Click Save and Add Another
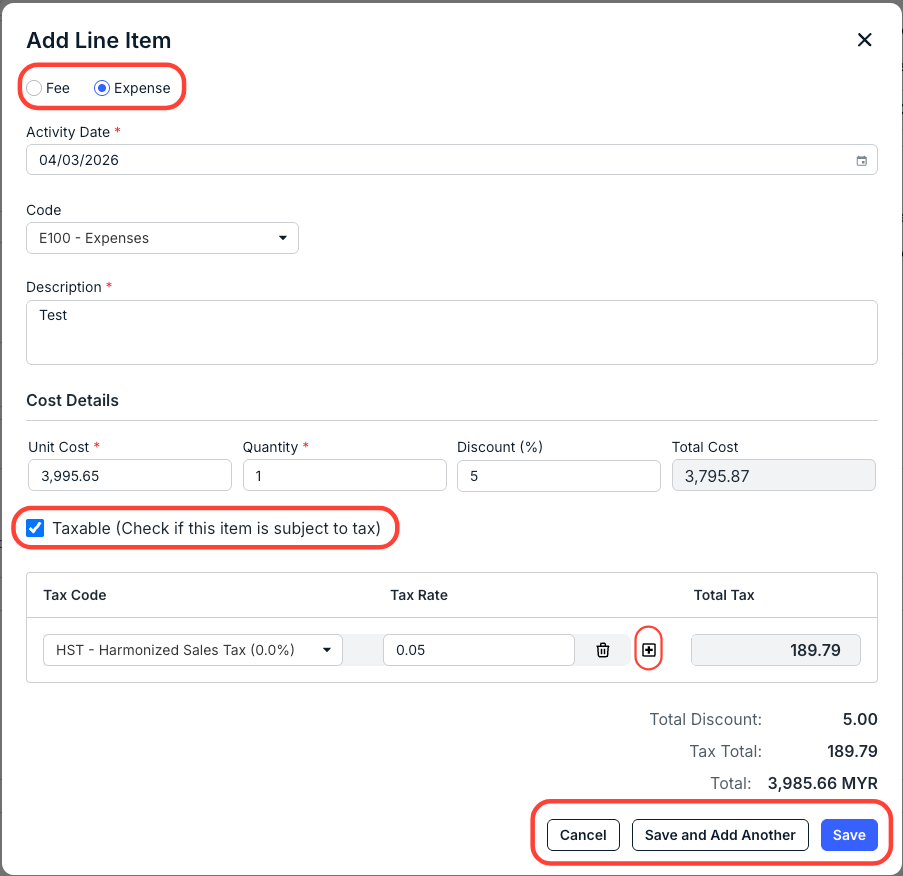The width and height of the screenshot is (903, 876). click(x=720, y=835)
